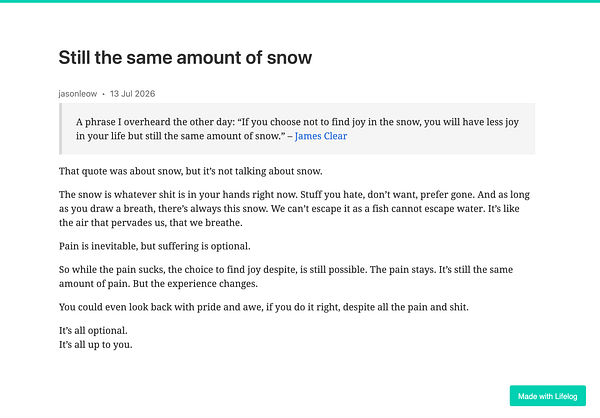Click the dot separator between author and date
Screen dimensions: 600x418
[103, 94]
